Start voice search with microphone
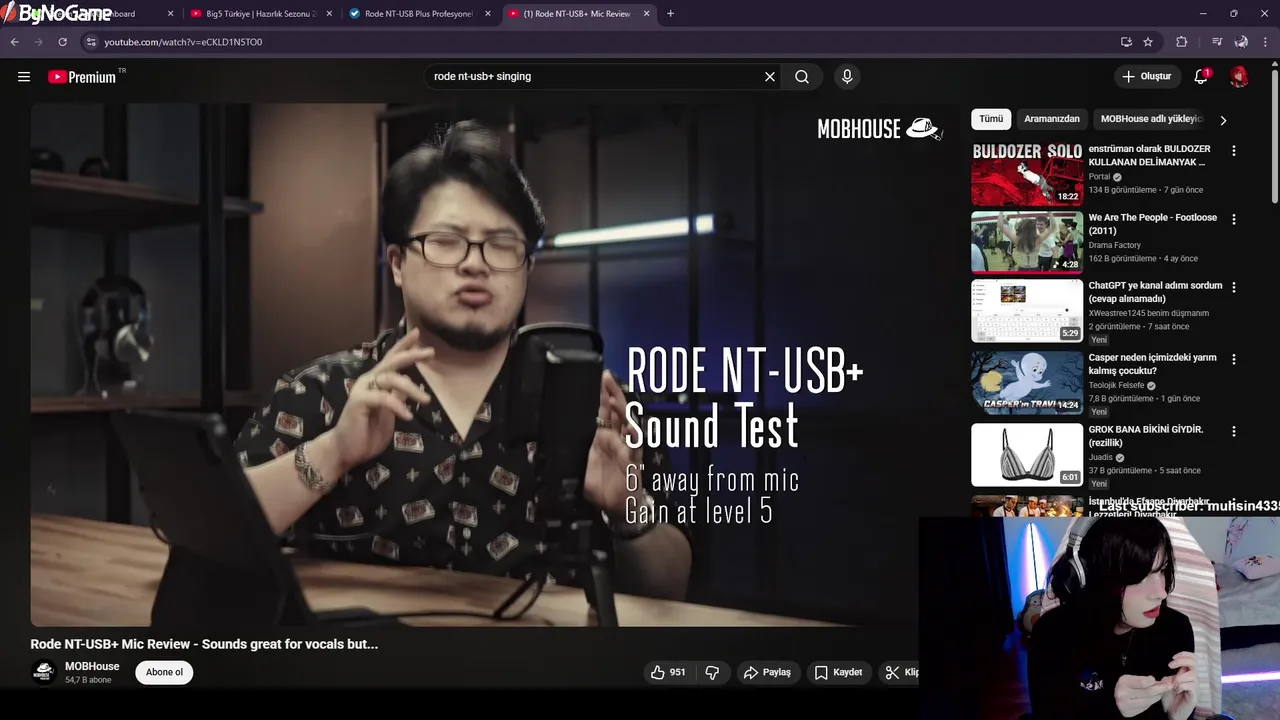The width and height of the screenshot is (1280, 720). point(847,77)
